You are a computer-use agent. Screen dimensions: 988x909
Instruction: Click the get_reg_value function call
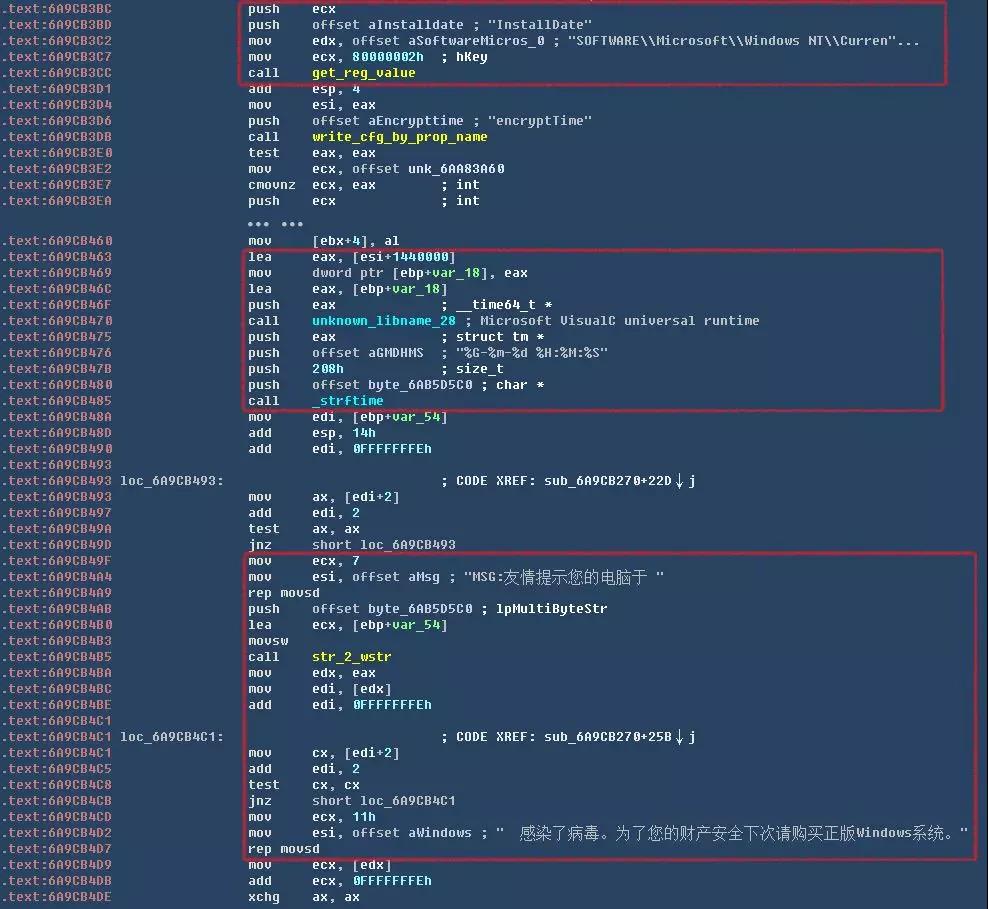point(364,73)
